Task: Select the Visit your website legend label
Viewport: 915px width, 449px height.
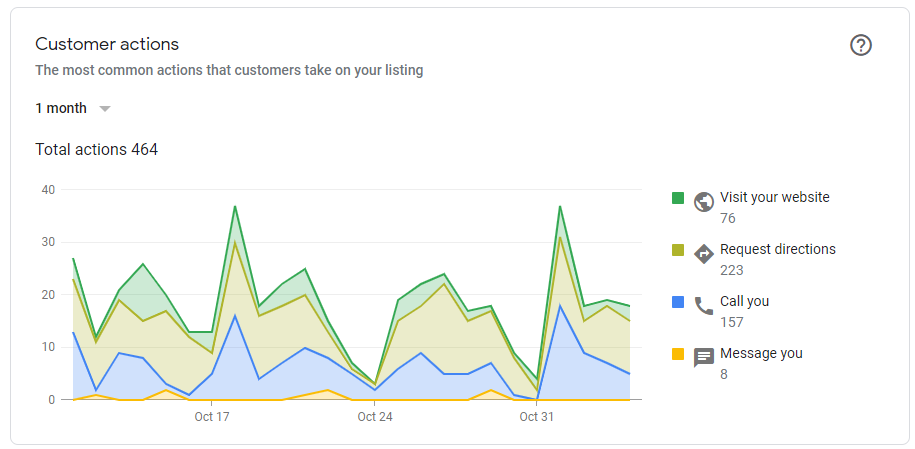Action: tap(774, 197)
